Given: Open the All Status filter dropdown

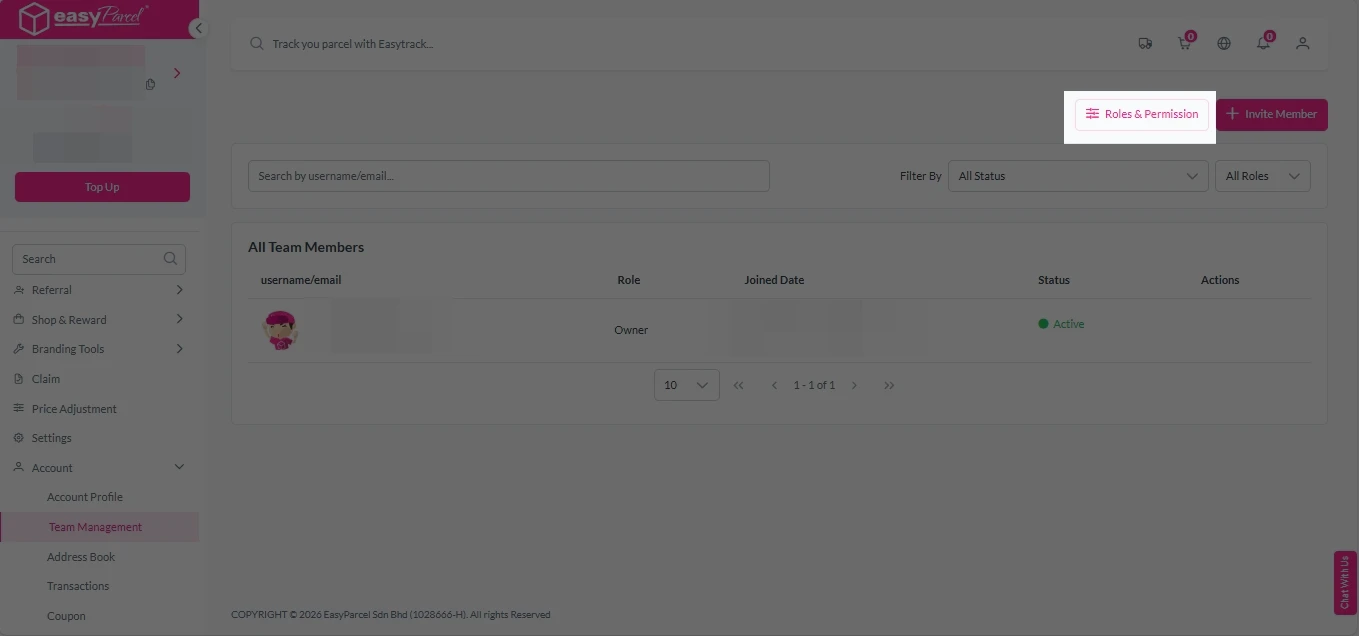Looking at the screenshot, I should click(1077, 176).
